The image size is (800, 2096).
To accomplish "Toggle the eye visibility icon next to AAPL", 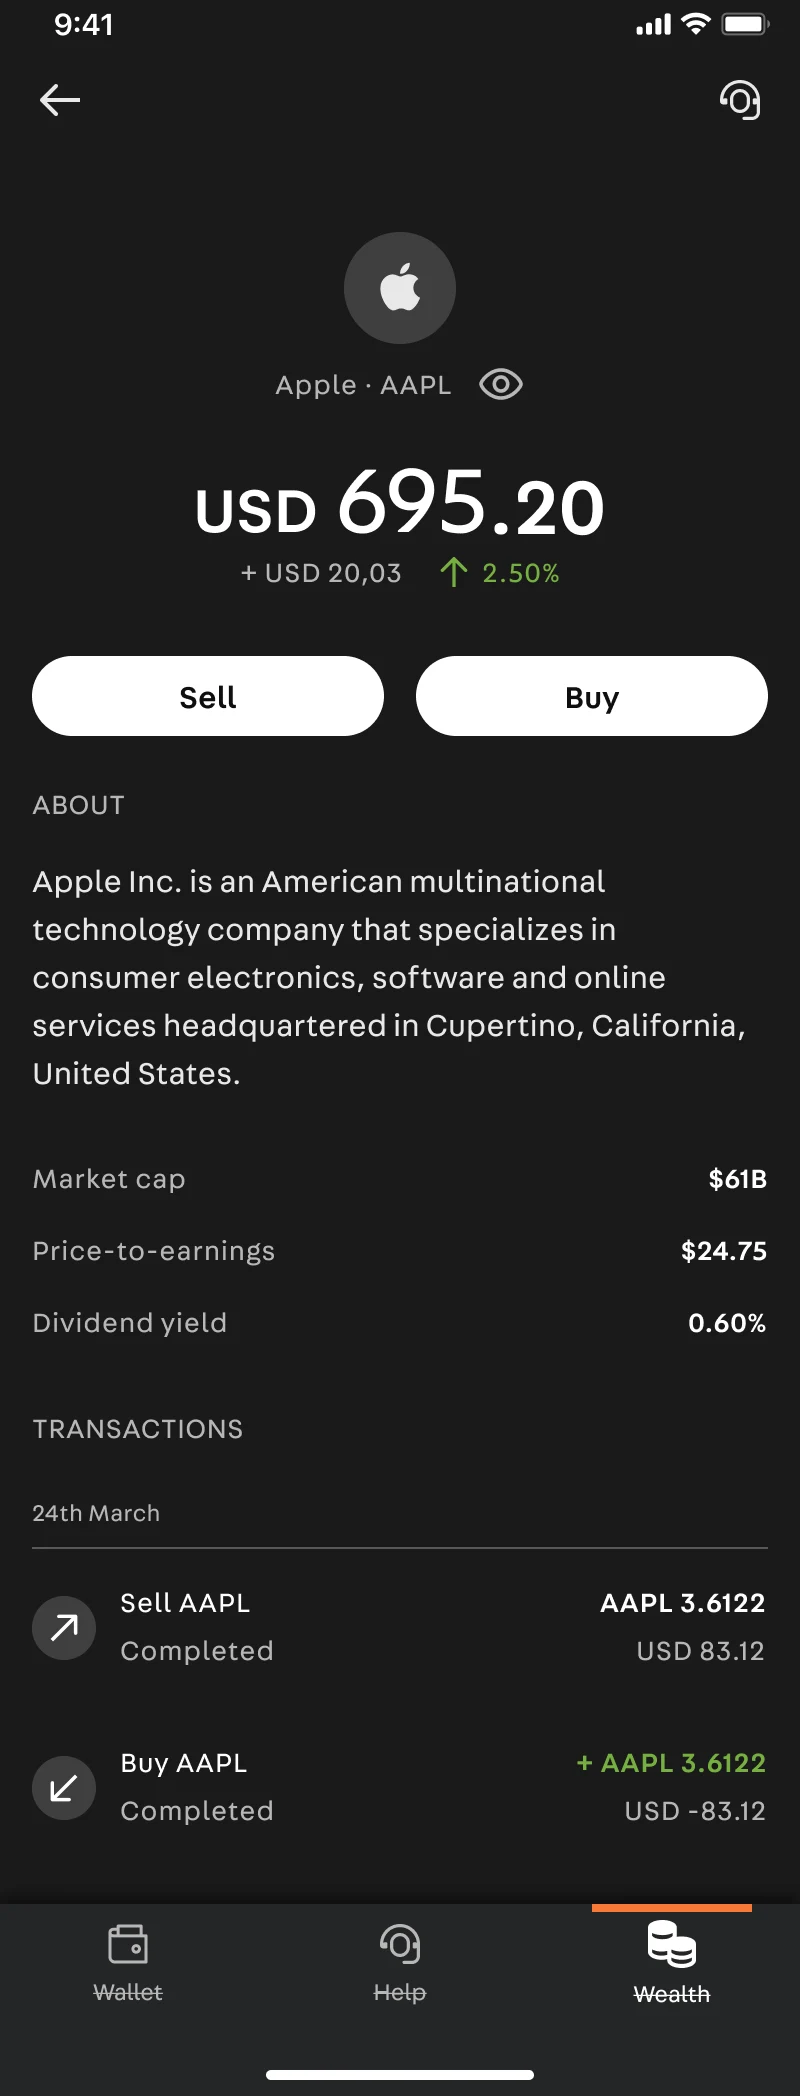I will click(x=501, y=384).
